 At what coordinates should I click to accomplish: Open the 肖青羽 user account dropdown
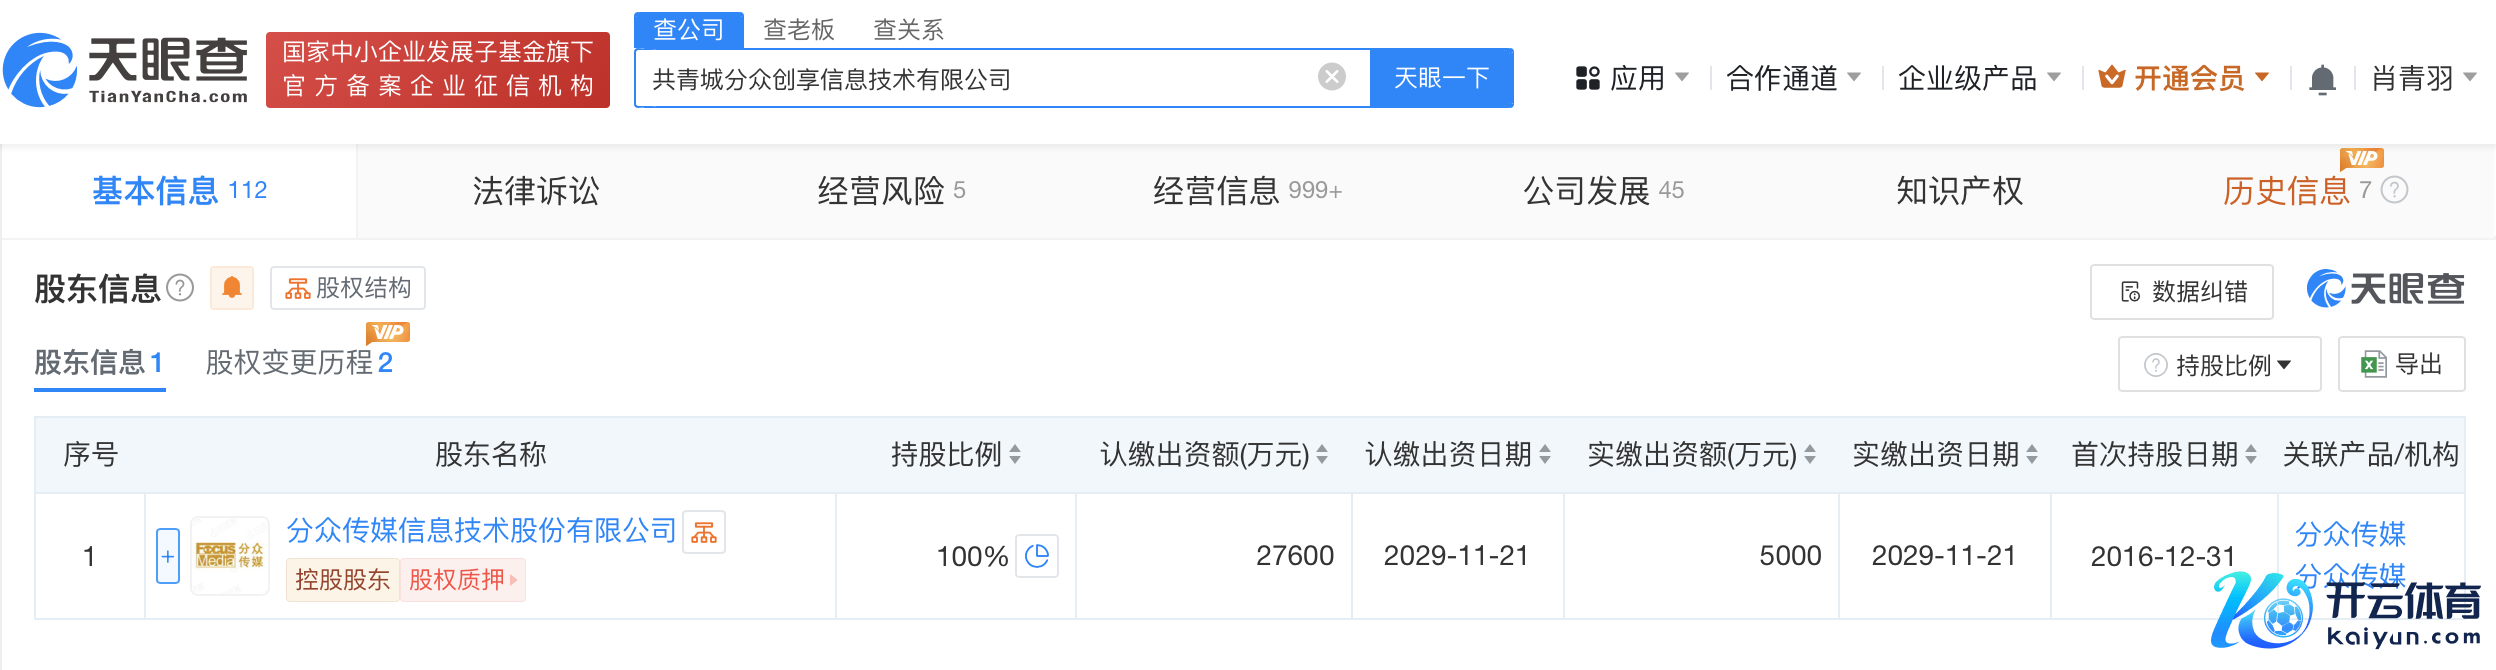tap(2423, 78)
